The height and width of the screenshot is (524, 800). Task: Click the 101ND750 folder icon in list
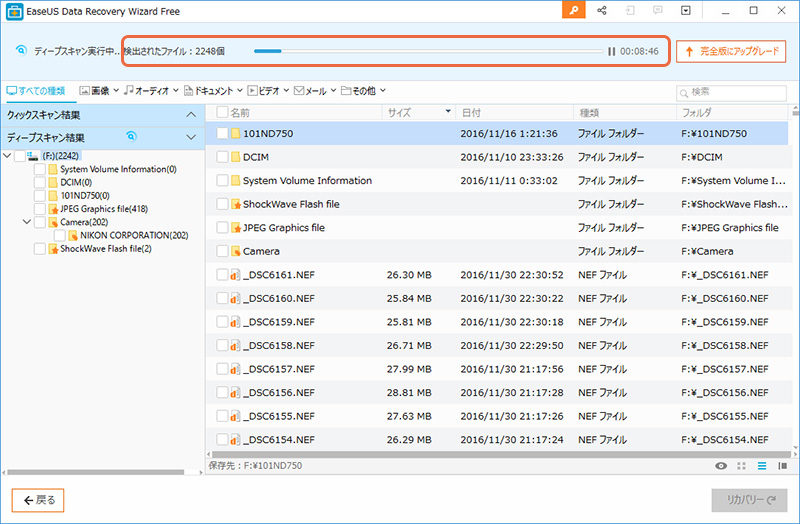click(235, 134)
